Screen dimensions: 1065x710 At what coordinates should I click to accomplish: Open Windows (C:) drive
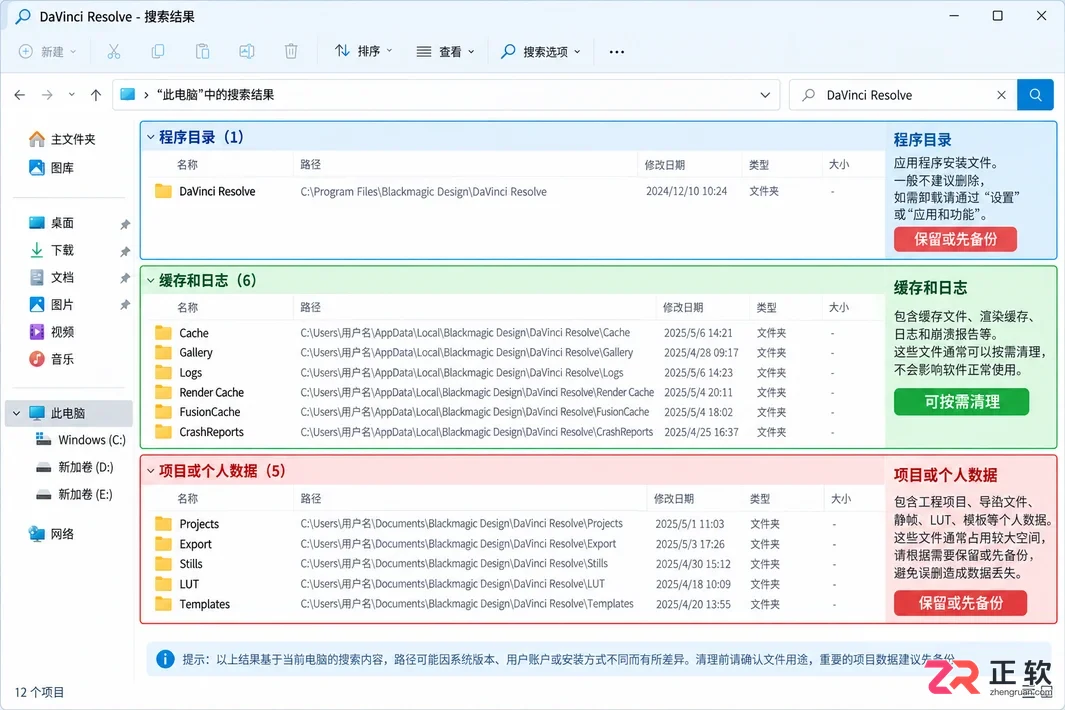(x=80, y=440)
